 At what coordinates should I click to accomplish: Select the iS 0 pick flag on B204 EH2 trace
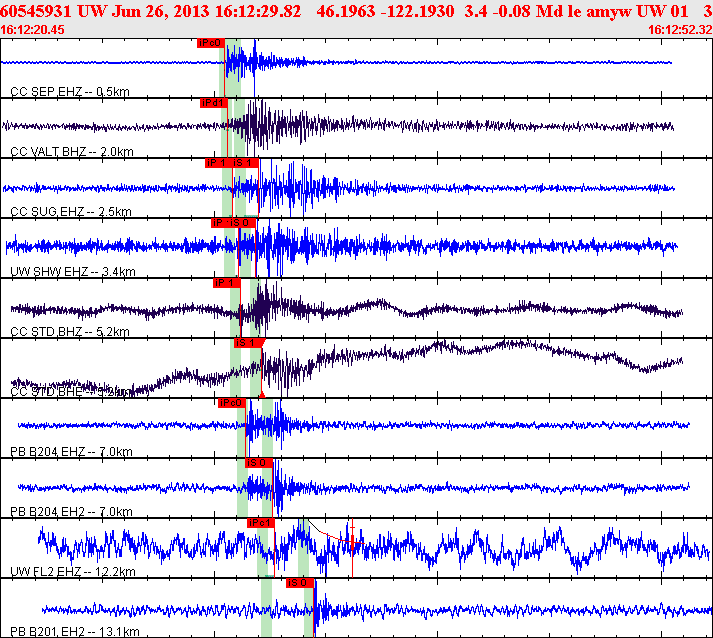click(259, 463)
